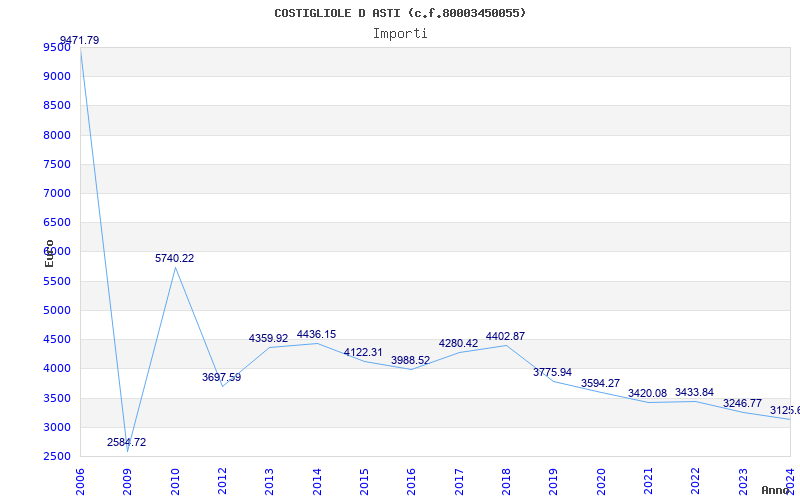Viewport: 800px width, 500px height.
Task: Click the 2012 x-axis year label
Action: [x=222, y=482]
